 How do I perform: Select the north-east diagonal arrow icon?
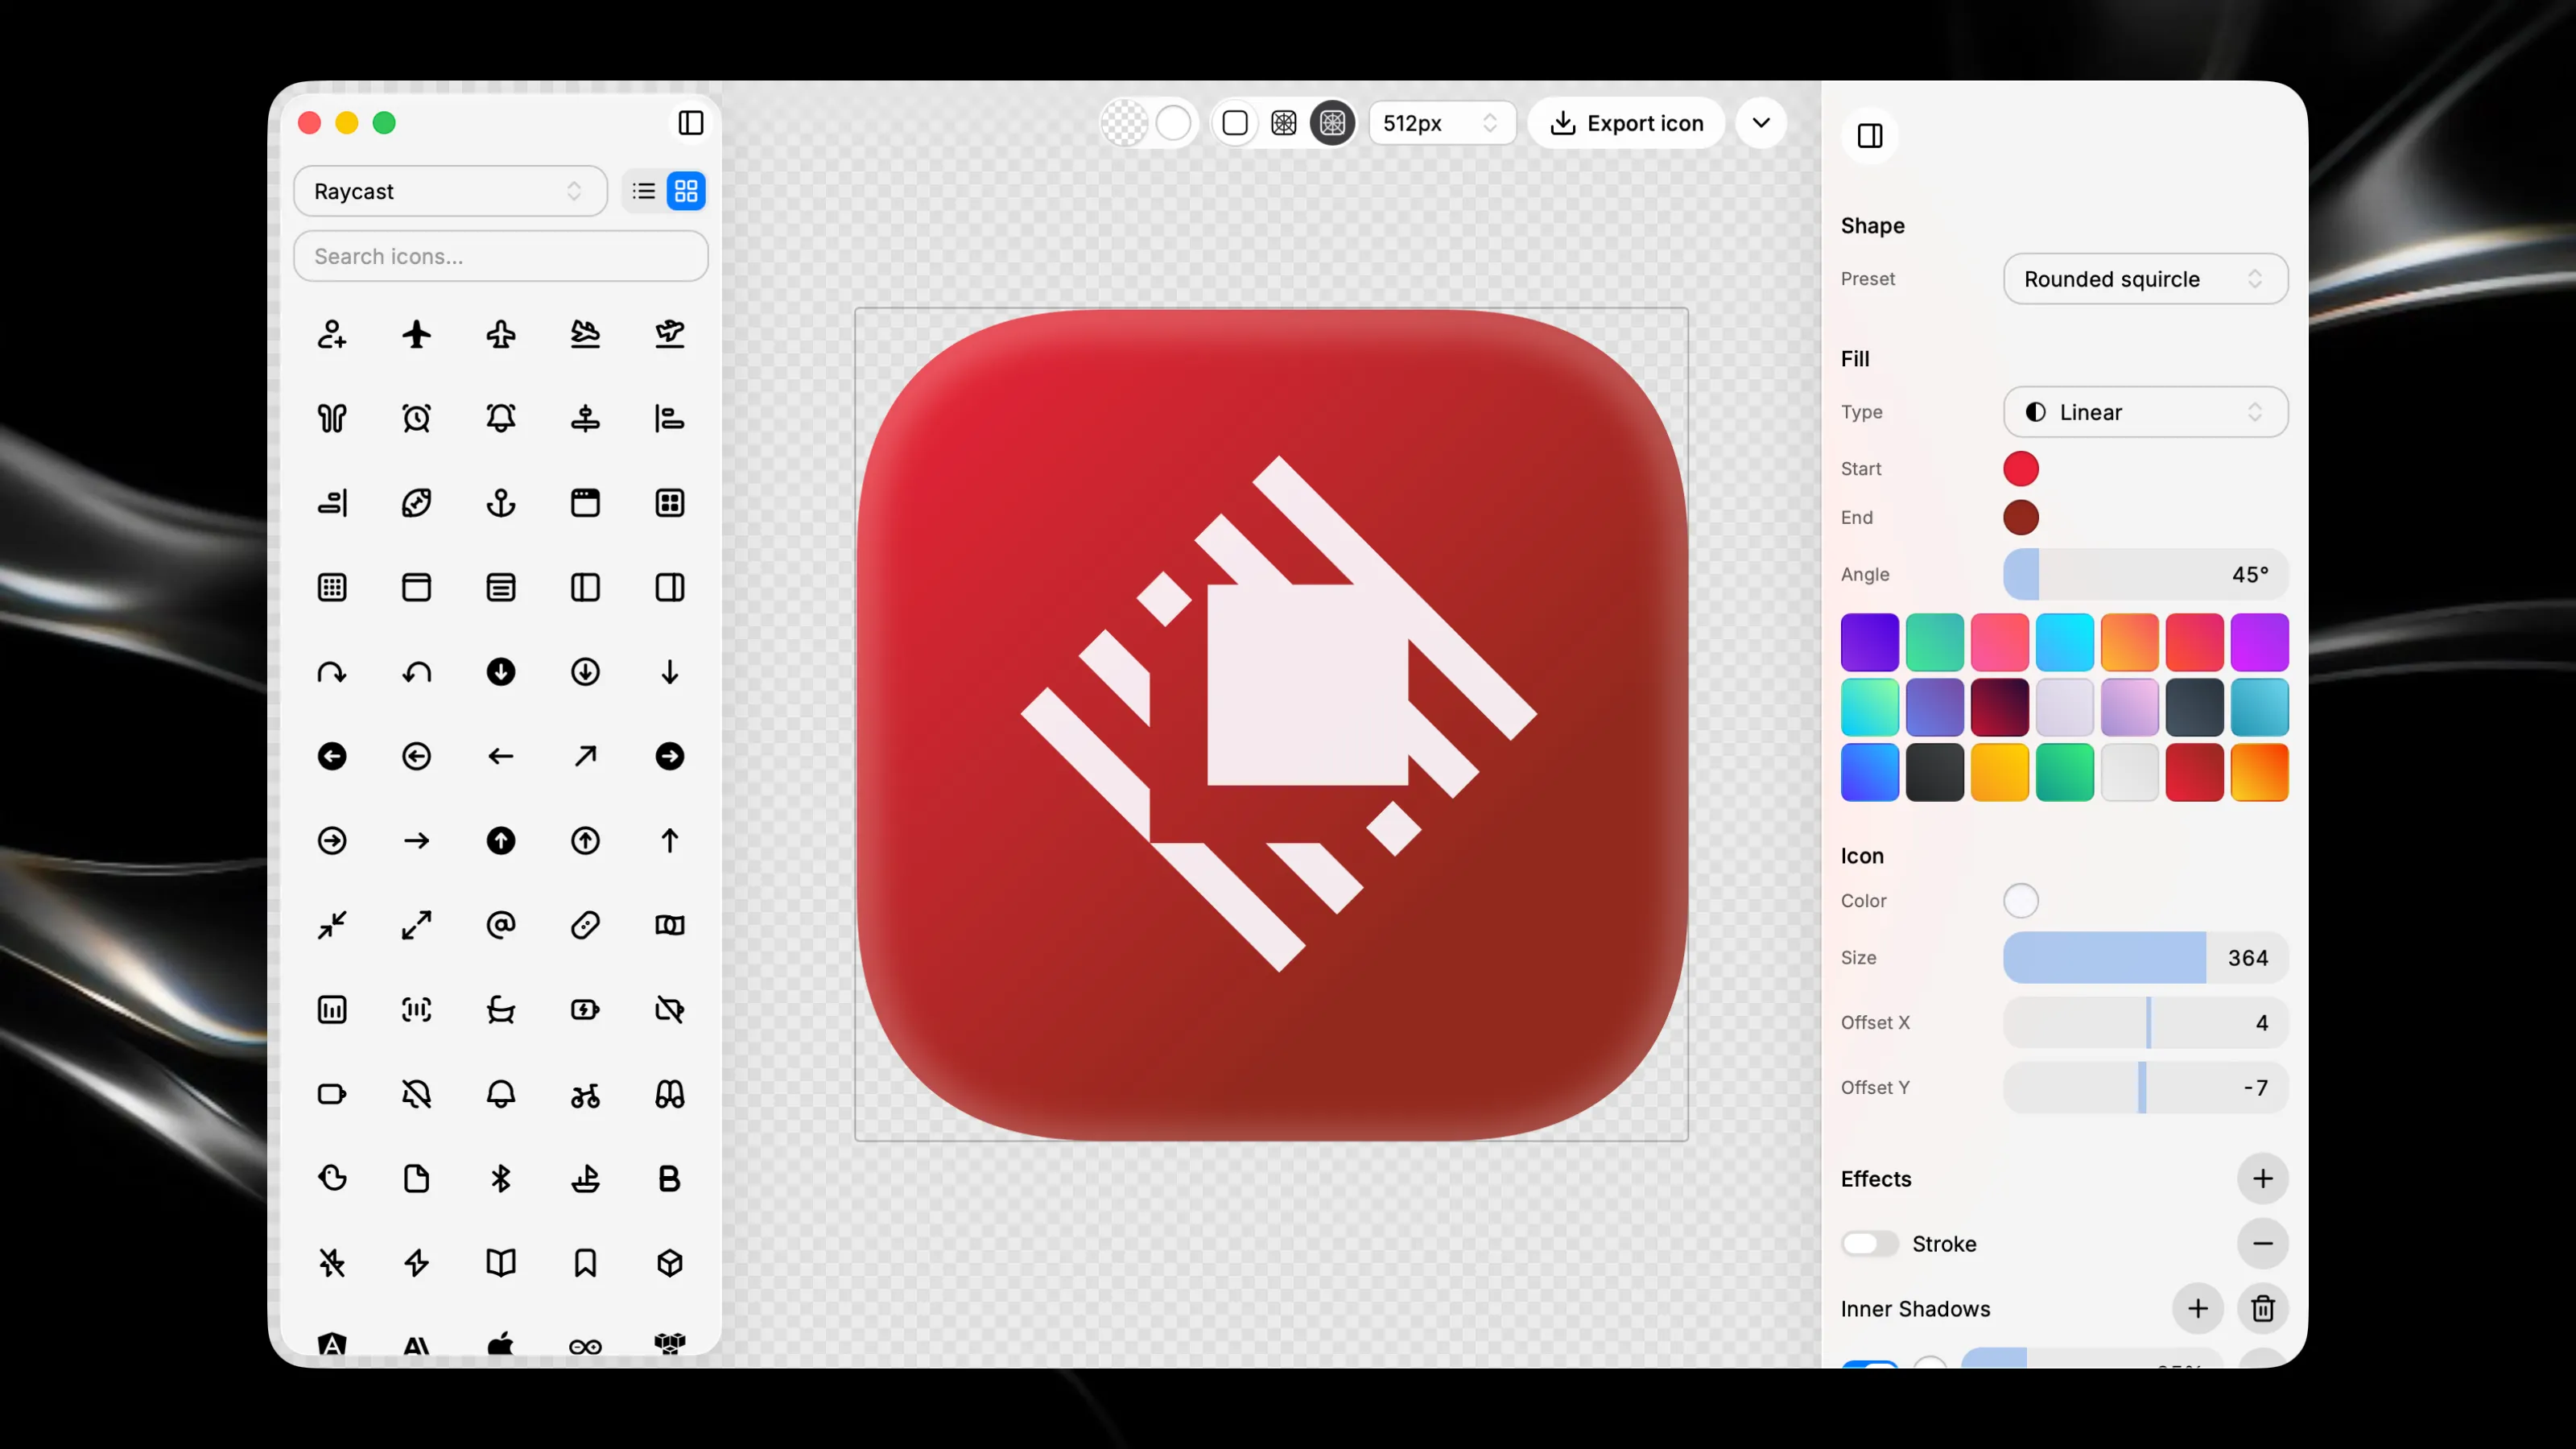coord(585,756)
